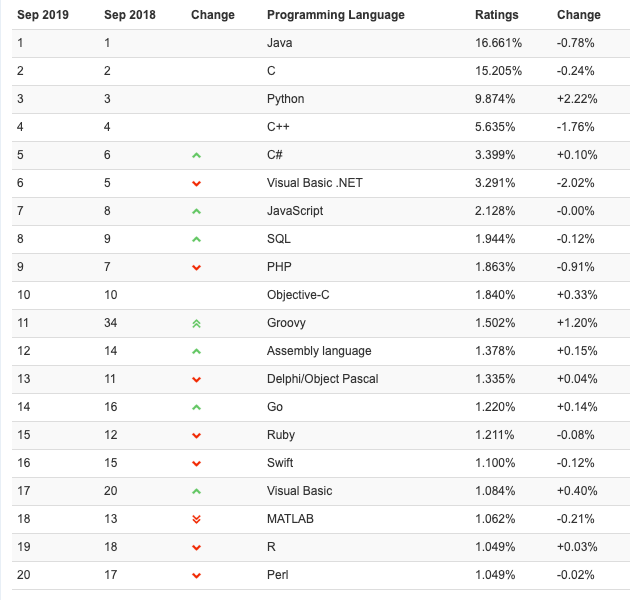The width and height of the screenshot is (638, 600).
Task: Click the double green up arrow for Groovy
Action: 196,324
